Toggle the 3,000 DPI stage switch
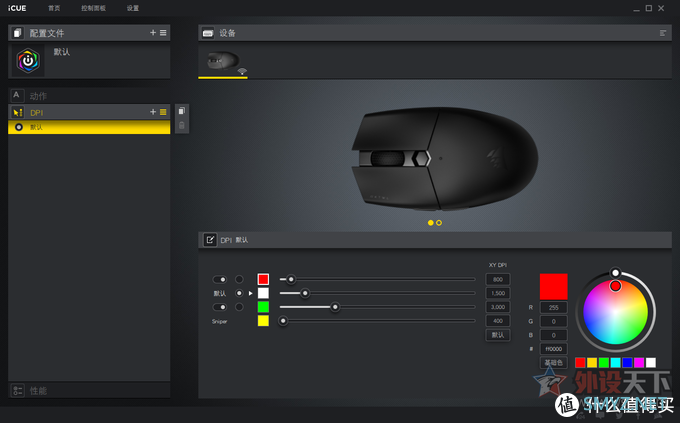680x423 pixels. click(x=219, y=307)
